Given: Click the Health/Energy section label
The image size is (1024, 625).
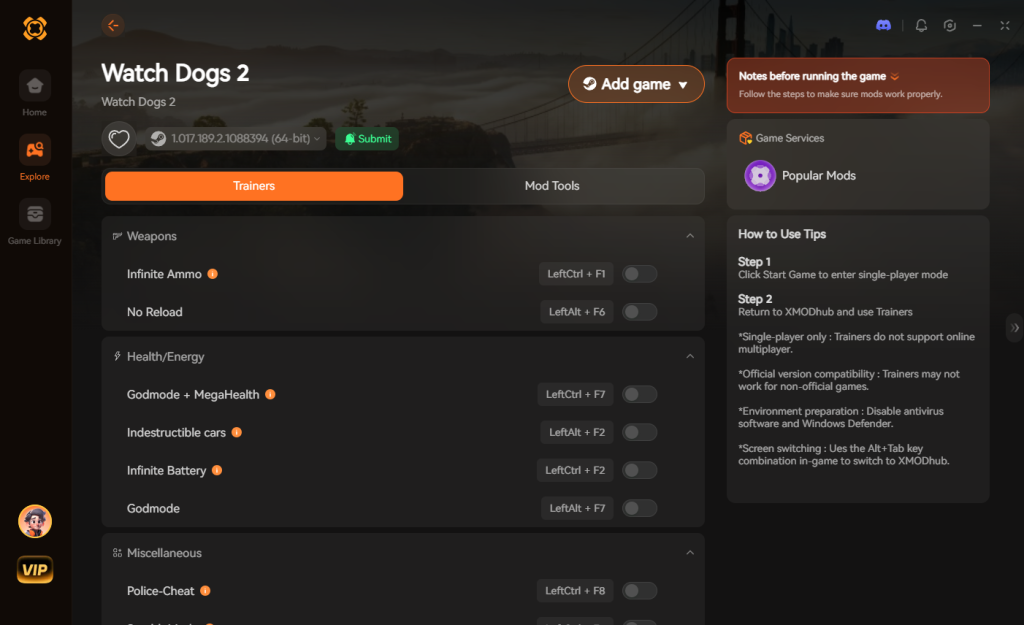Looking at the screenshot, I should (165, 357).
